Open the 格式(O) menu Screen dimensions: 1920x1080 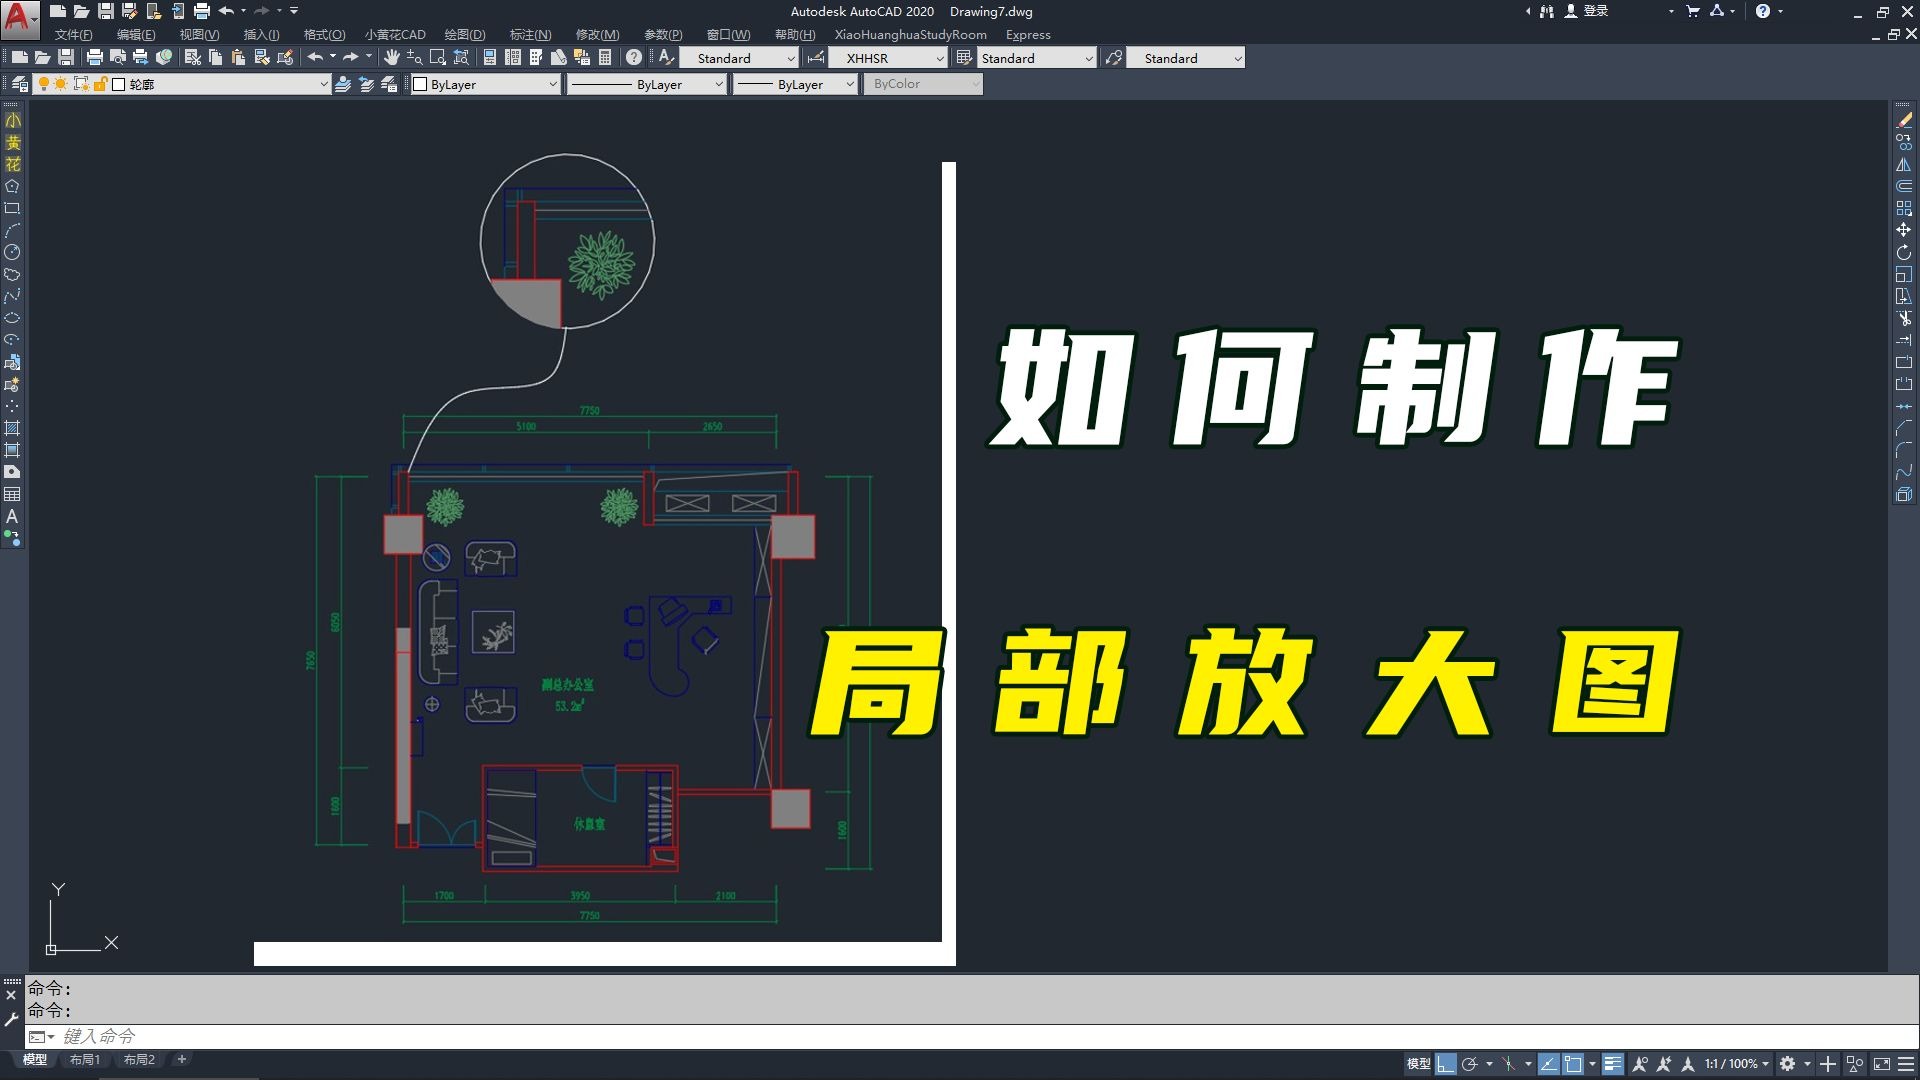pyautogui.click(x=323, y=34)
